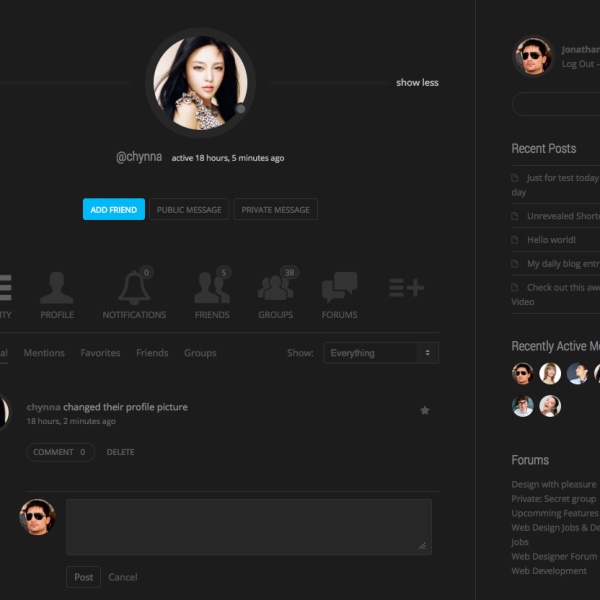The image size is (600, 600).
Task: Open the Forums speech bubble icon
Action: pos(339,289)
